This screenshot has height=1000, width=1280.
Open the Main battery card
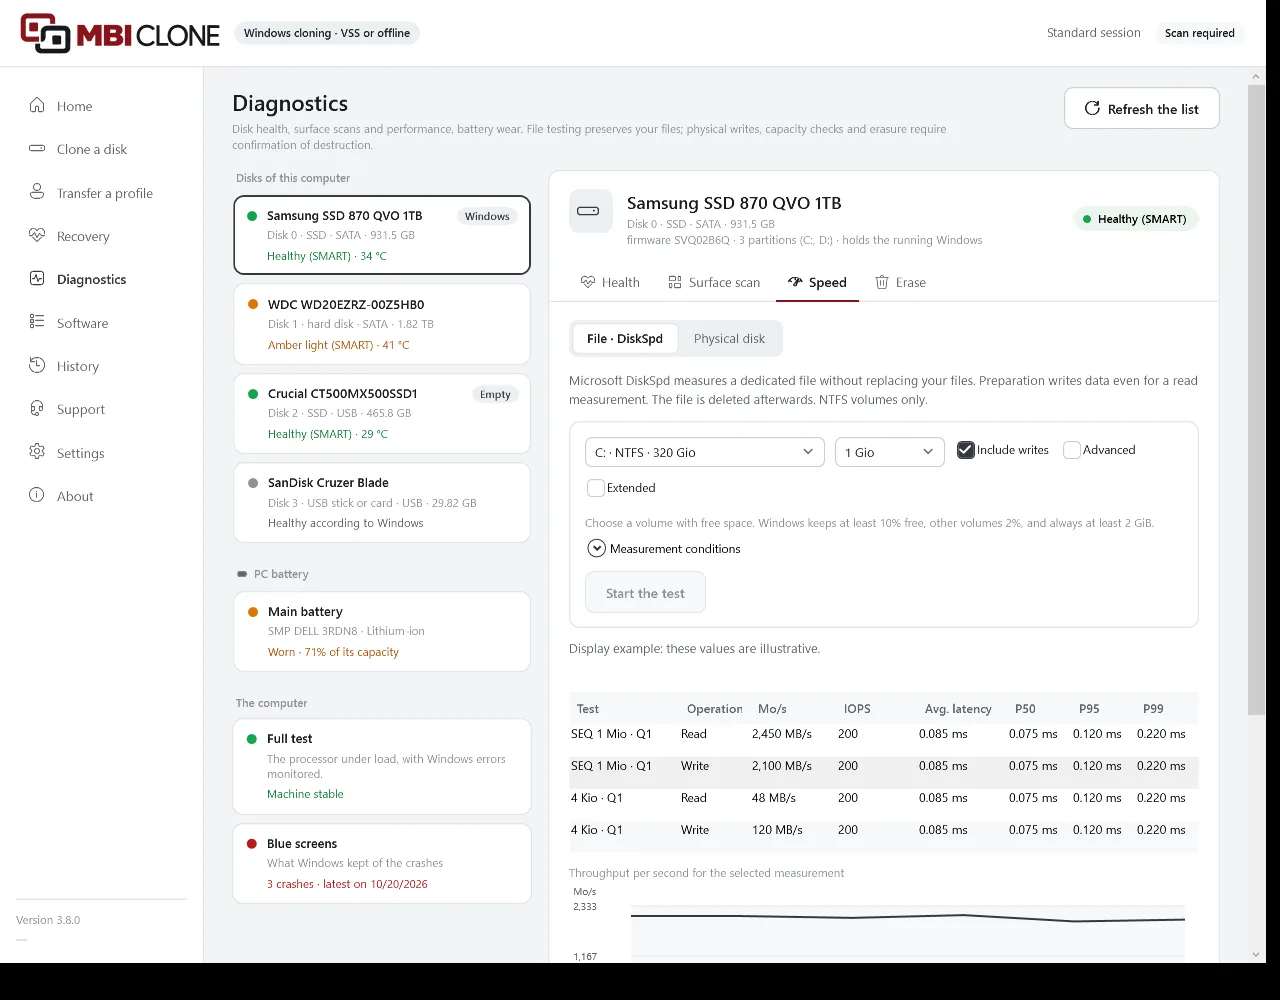pos(382,631)
